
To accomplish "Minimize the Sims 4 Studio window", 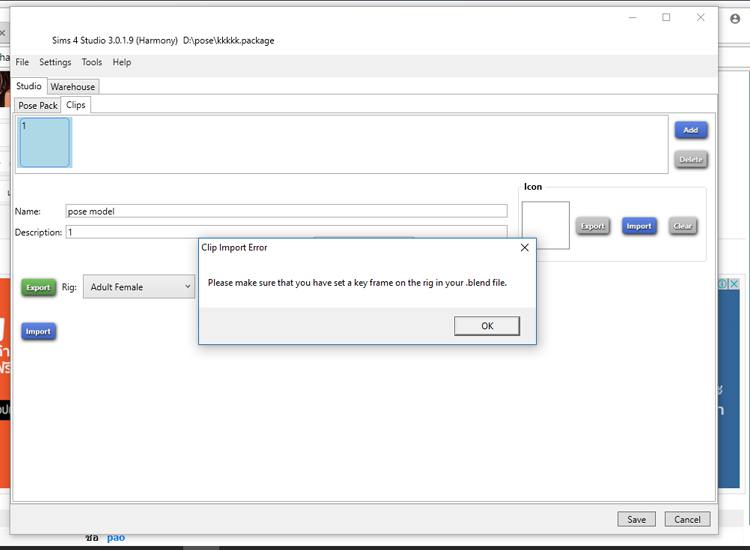I will point(632,17).
